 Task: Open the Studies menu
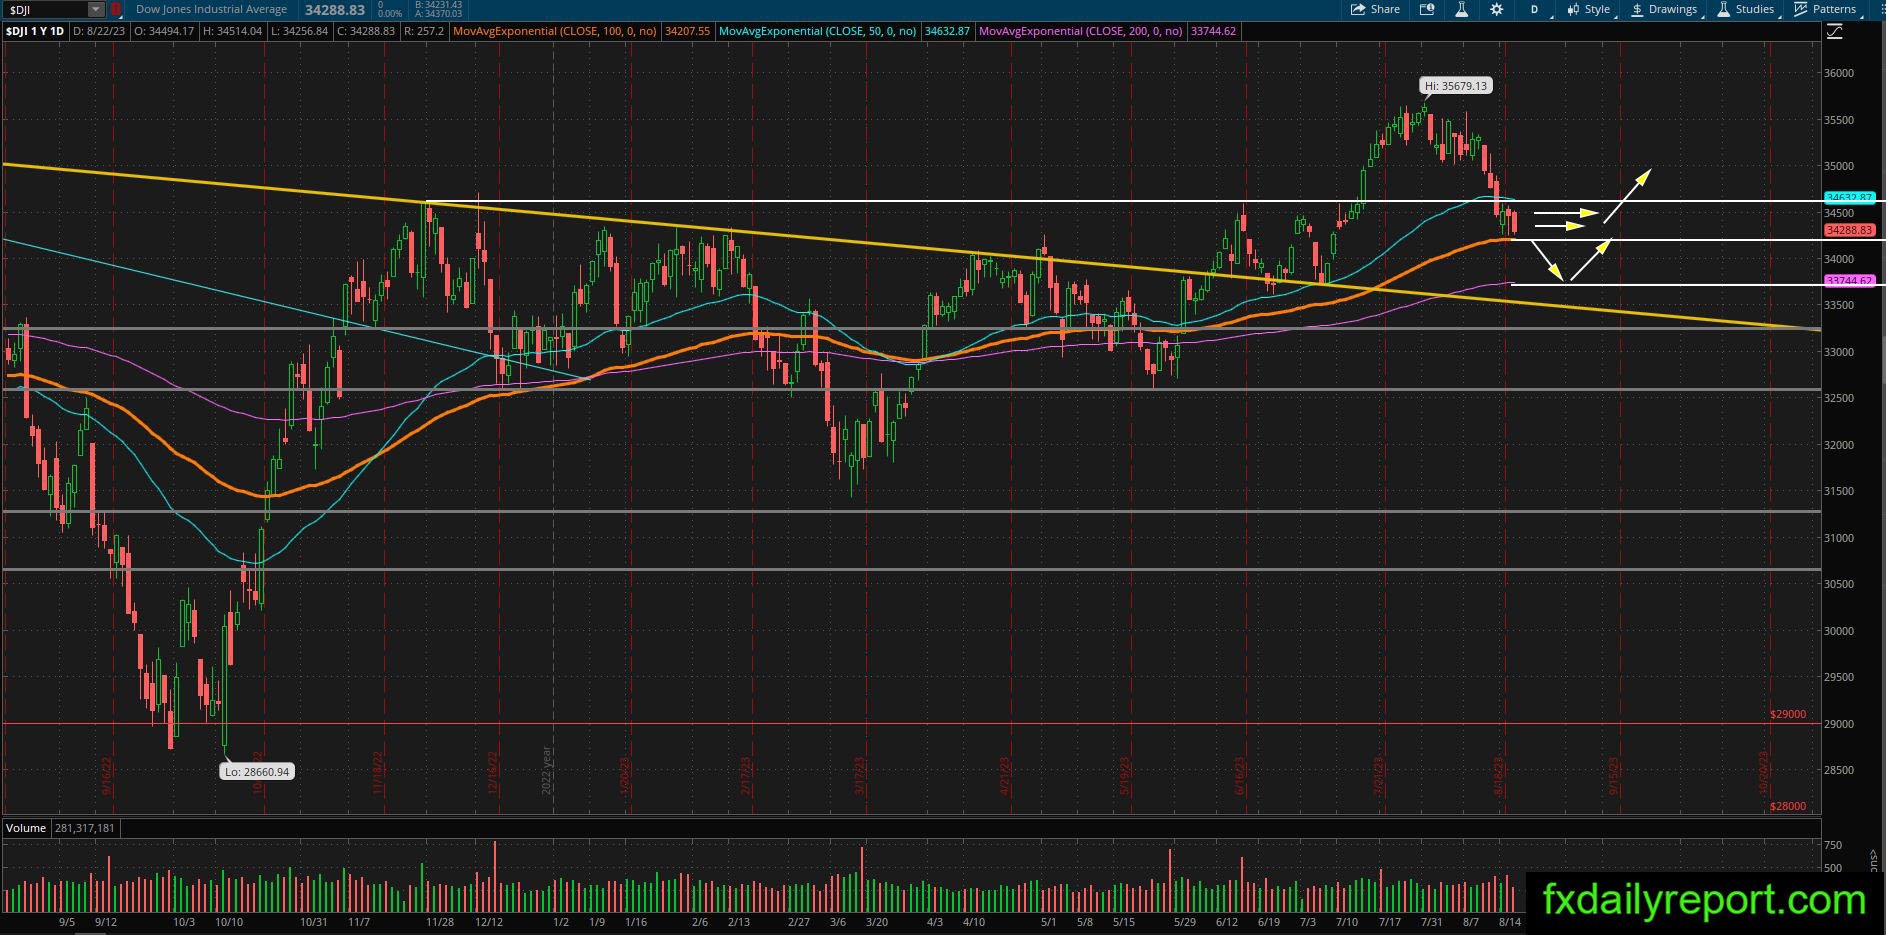pyautogui.click(x=1746, y=9)
